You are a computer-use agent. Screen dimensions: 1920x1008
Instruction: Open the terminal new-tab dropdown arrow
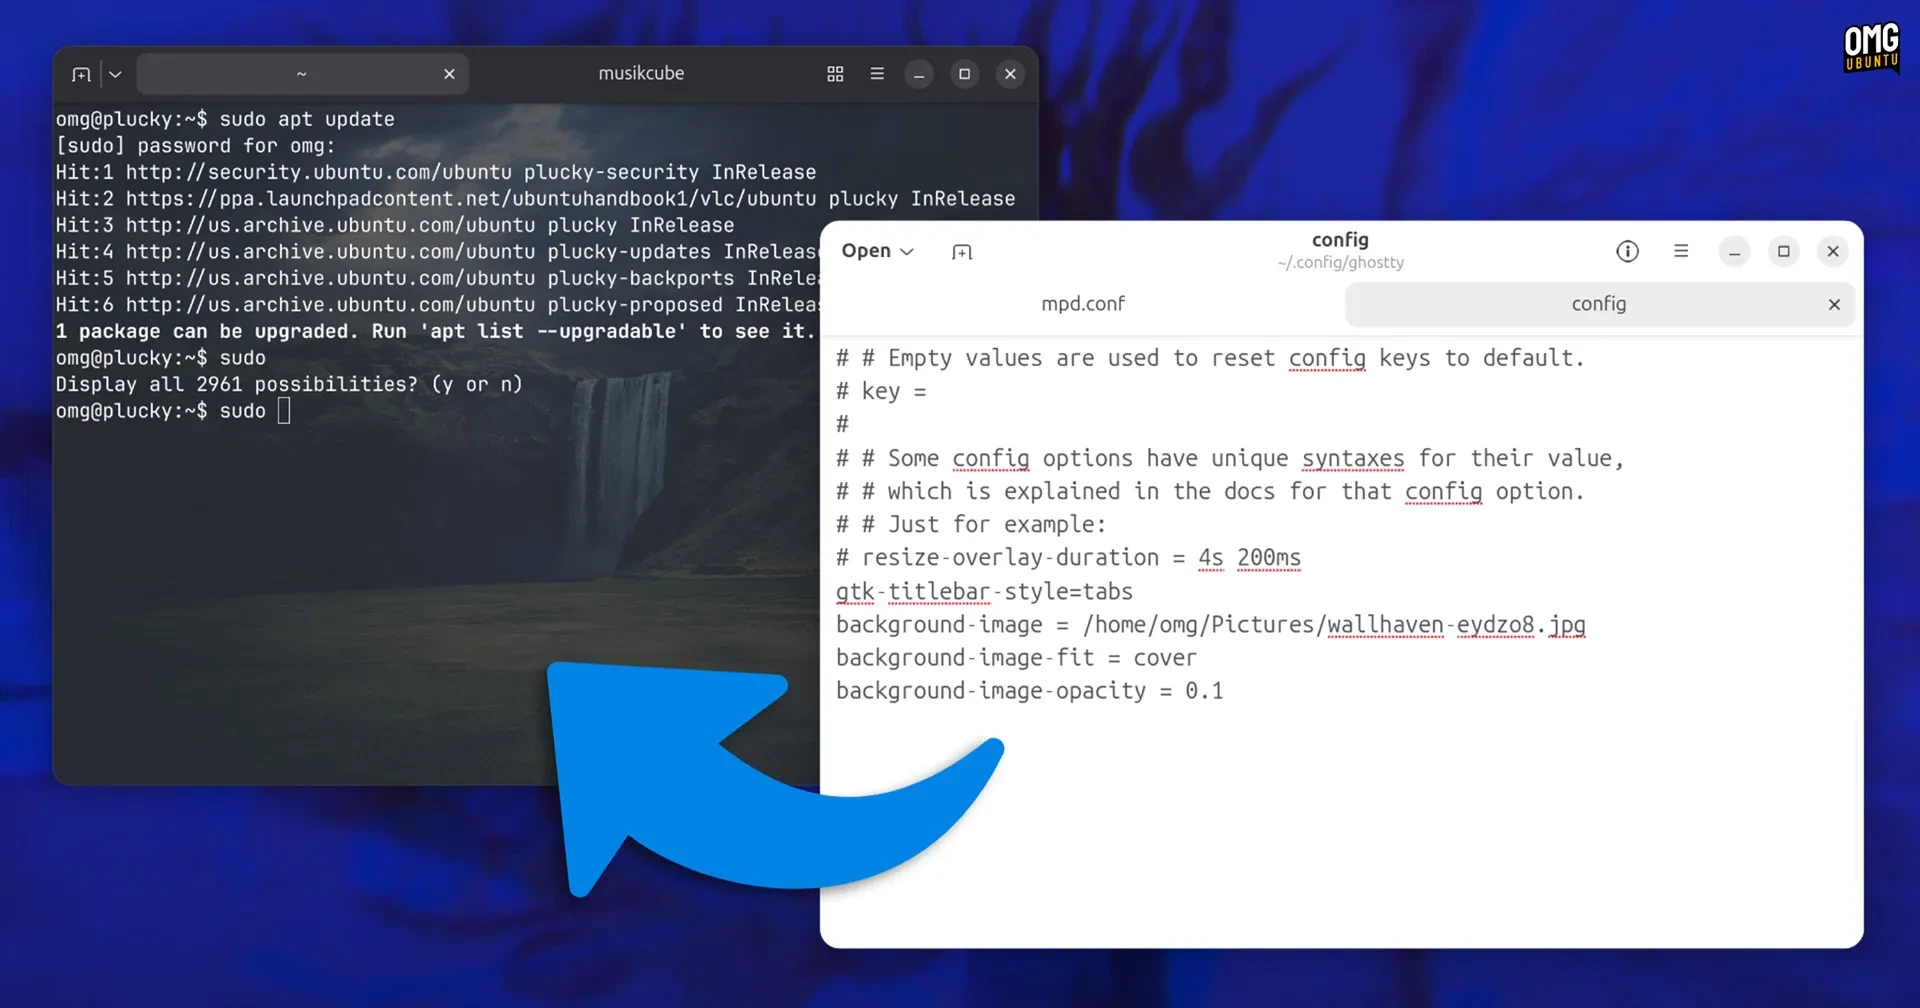116,74
